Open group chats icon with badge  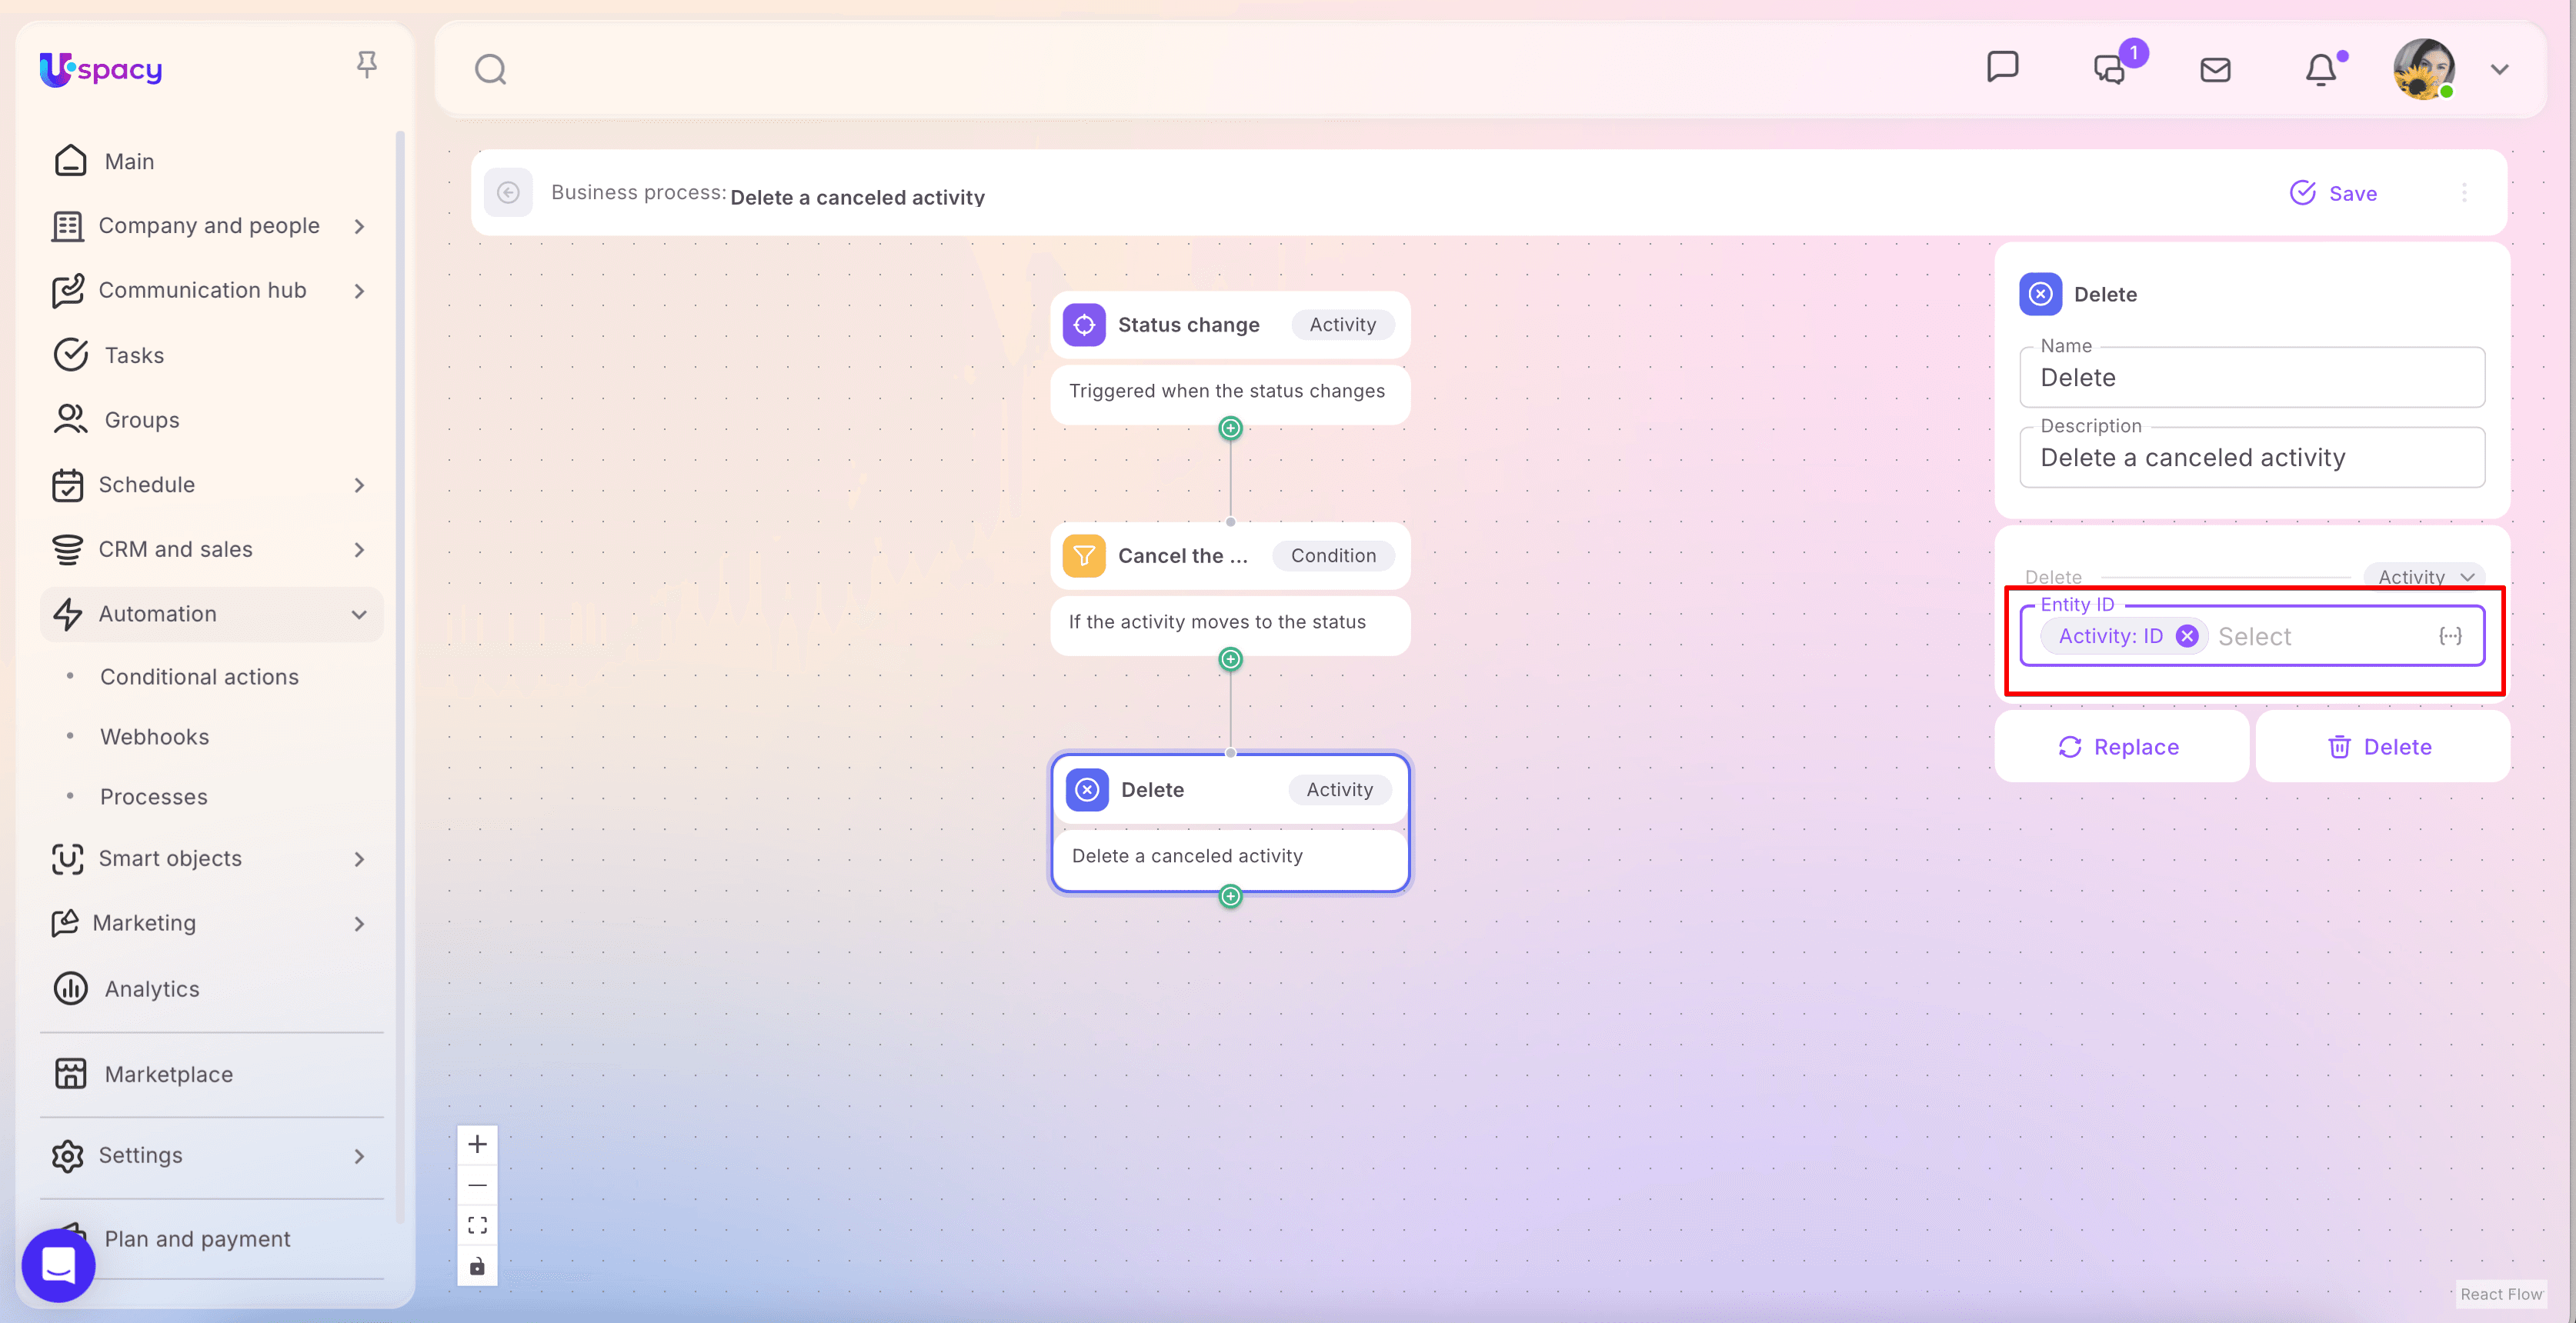(x=2110, y=70)
